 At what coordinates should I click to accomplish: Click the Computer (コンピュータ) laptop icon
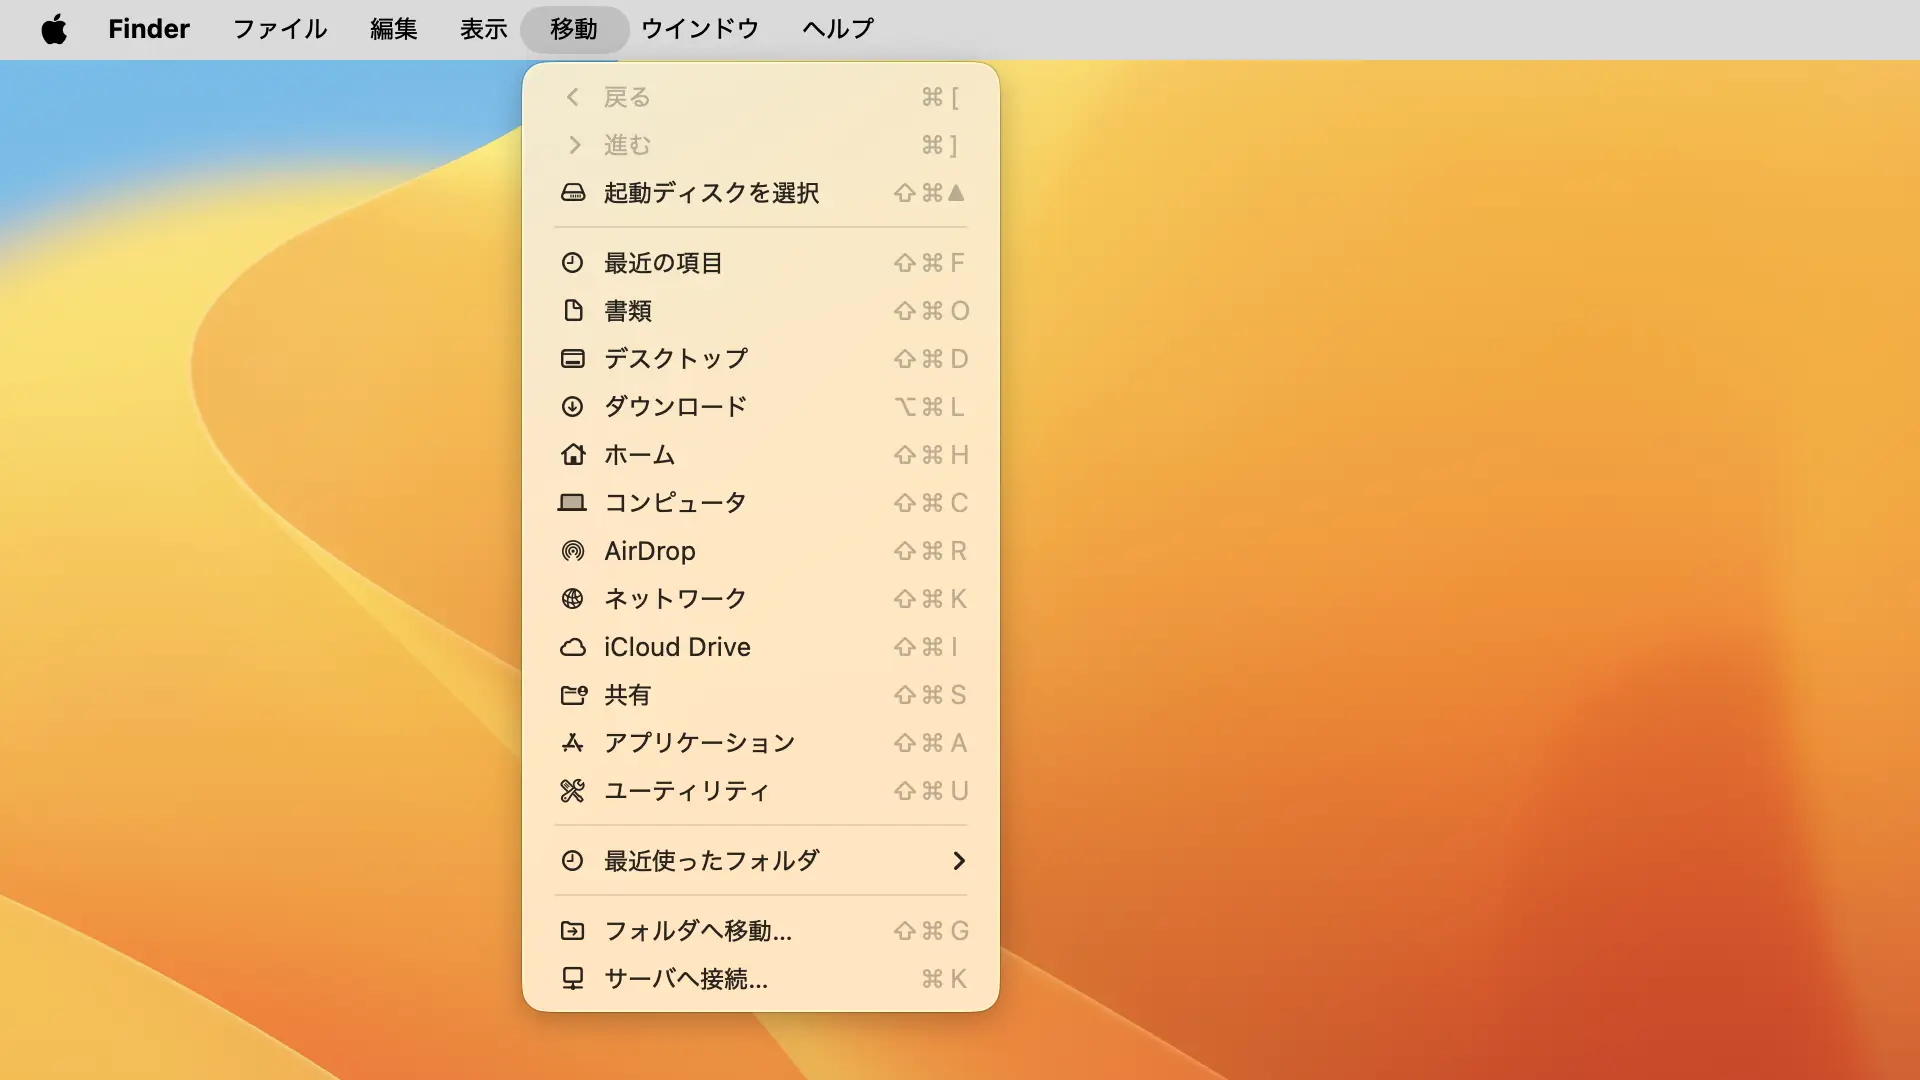click(x=572, y=503)
